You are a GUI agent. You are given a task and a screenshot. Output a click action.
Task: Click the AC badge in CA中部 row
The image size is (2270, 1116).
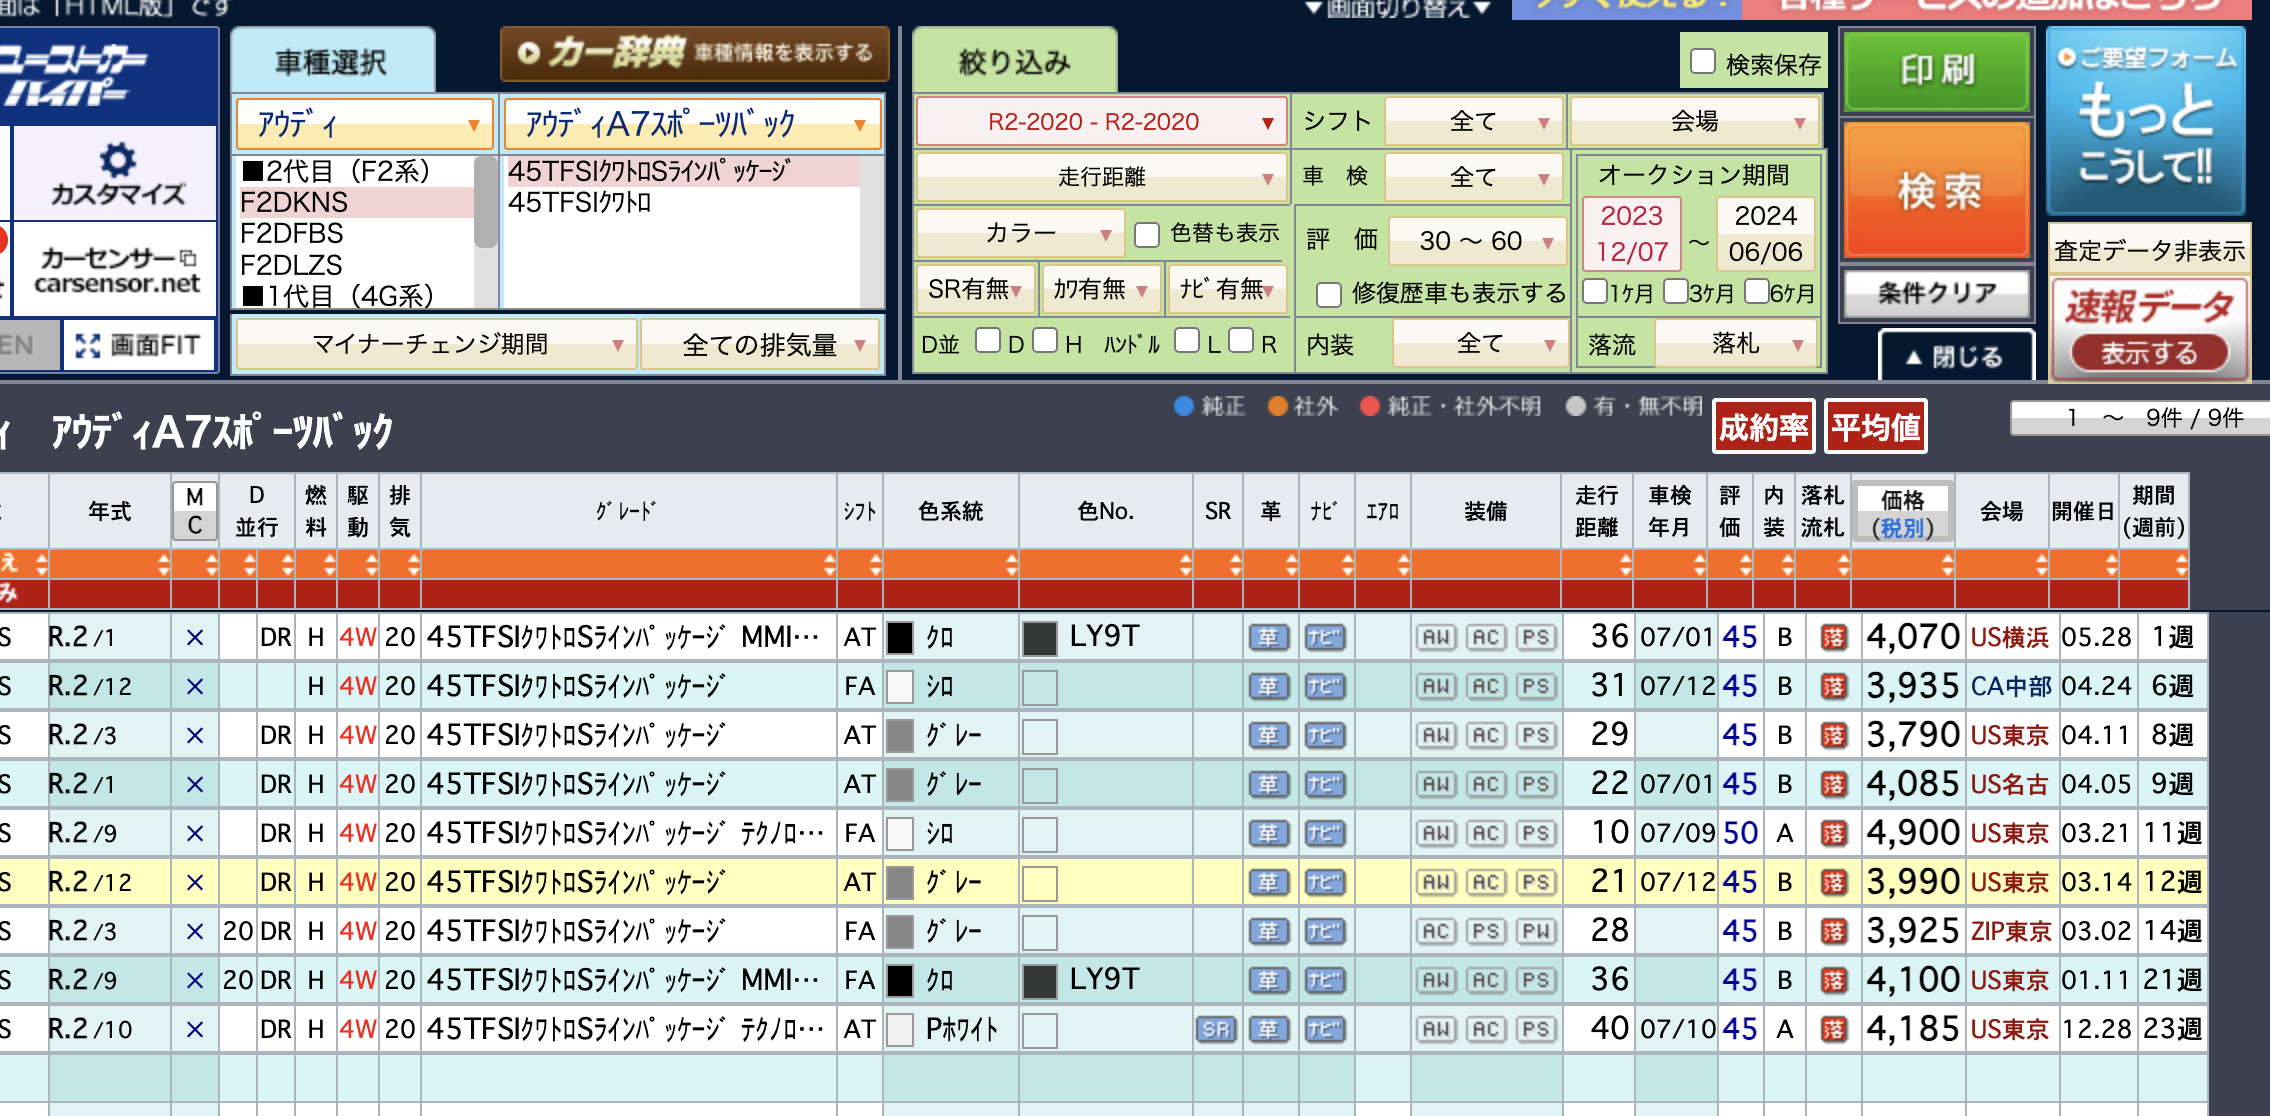click(x=1486, y=686)
